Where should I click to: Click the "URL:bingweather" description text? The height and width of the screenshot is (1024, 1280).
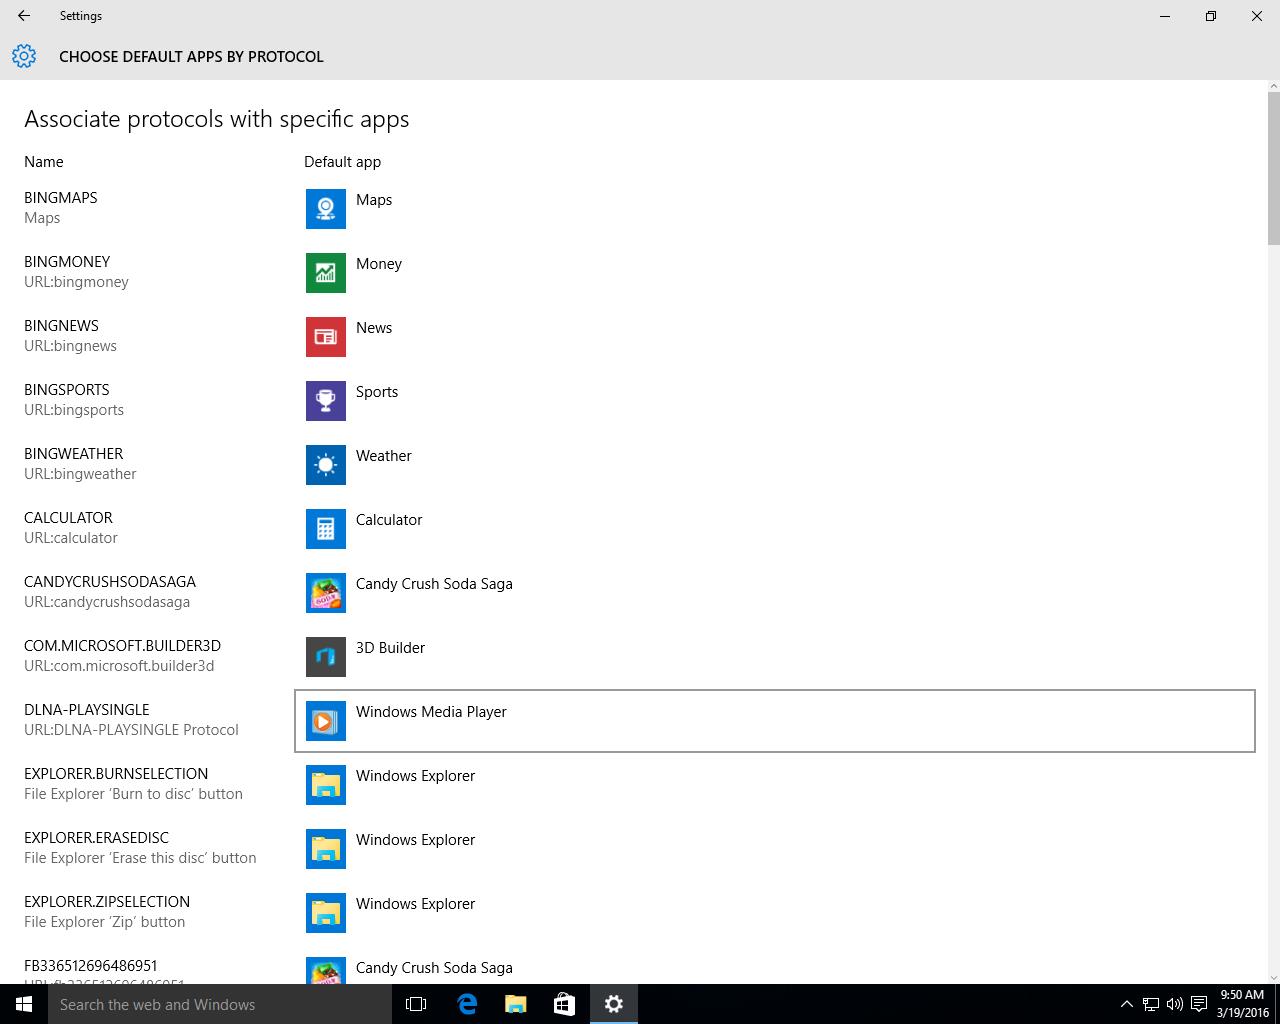(x=80, y=474)
